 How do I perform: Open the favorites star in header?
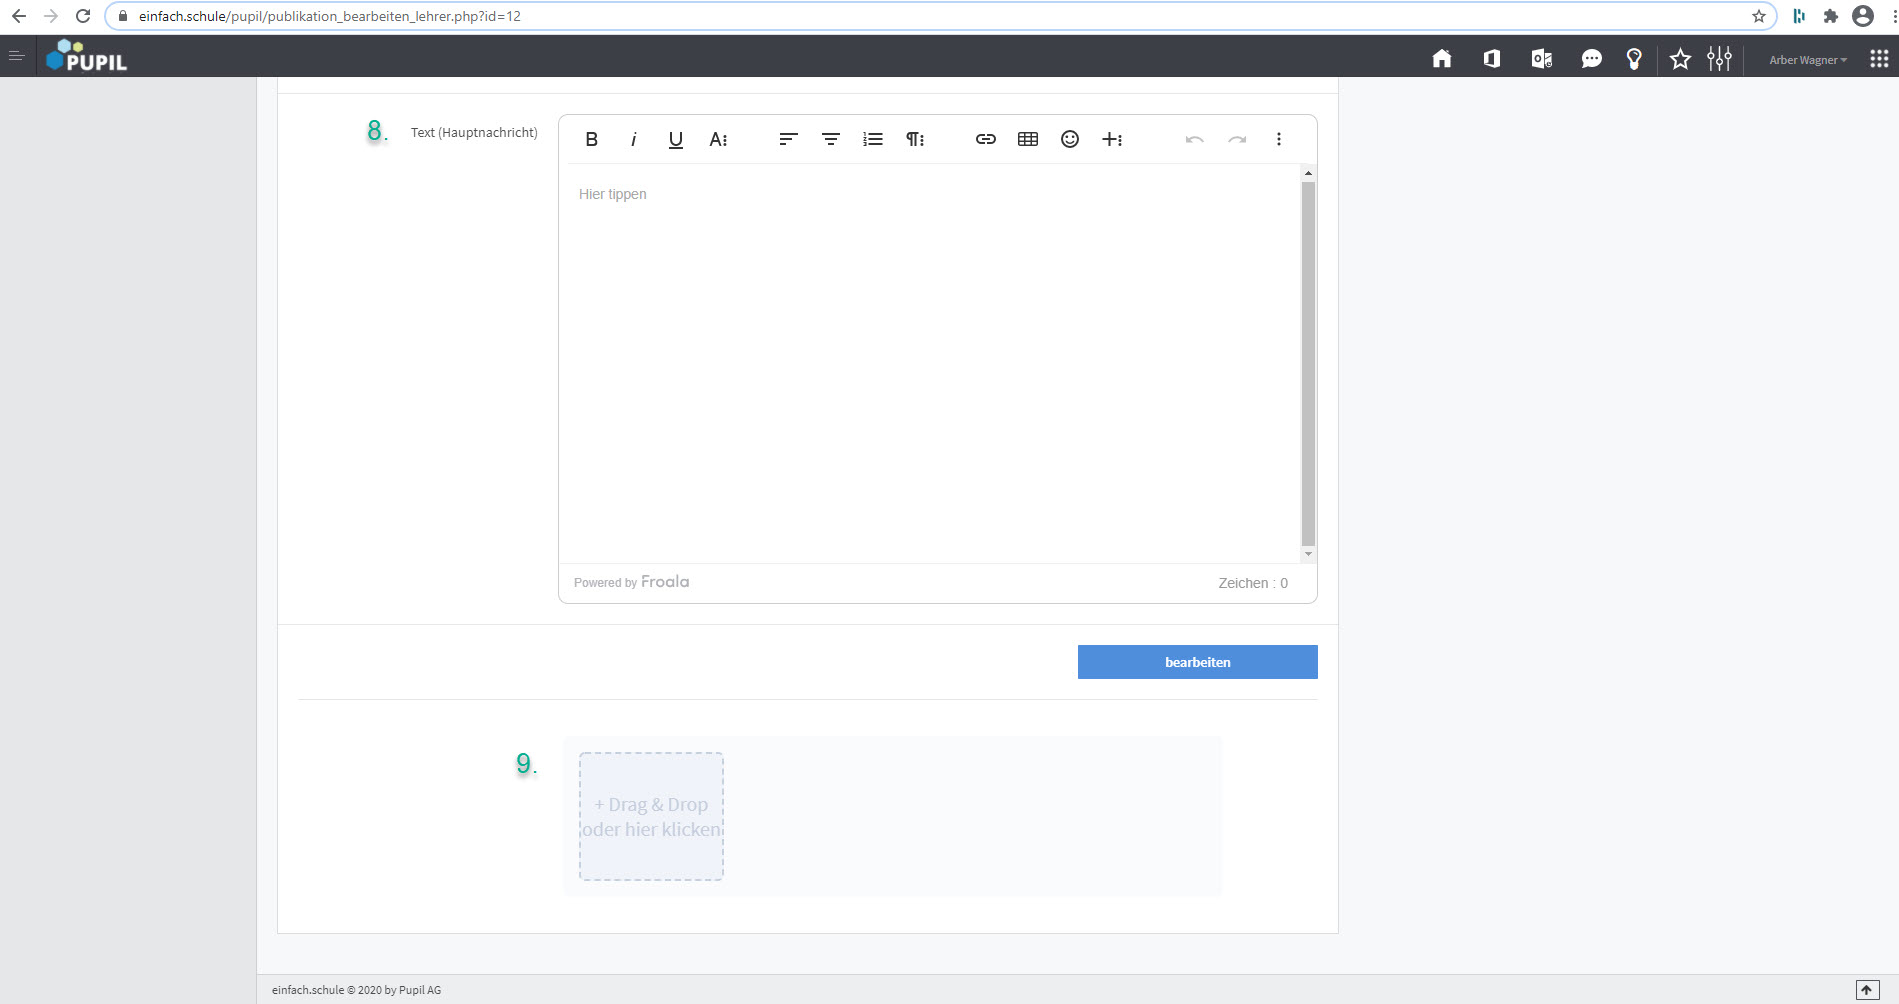(x=1680, y=59)
